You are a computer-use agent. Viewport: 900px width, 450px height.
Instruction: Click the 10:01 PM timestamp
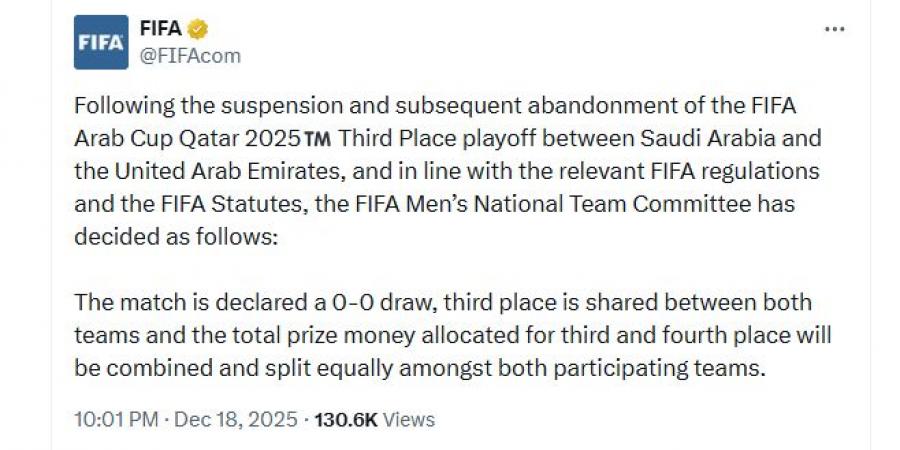tap(116, 420)
